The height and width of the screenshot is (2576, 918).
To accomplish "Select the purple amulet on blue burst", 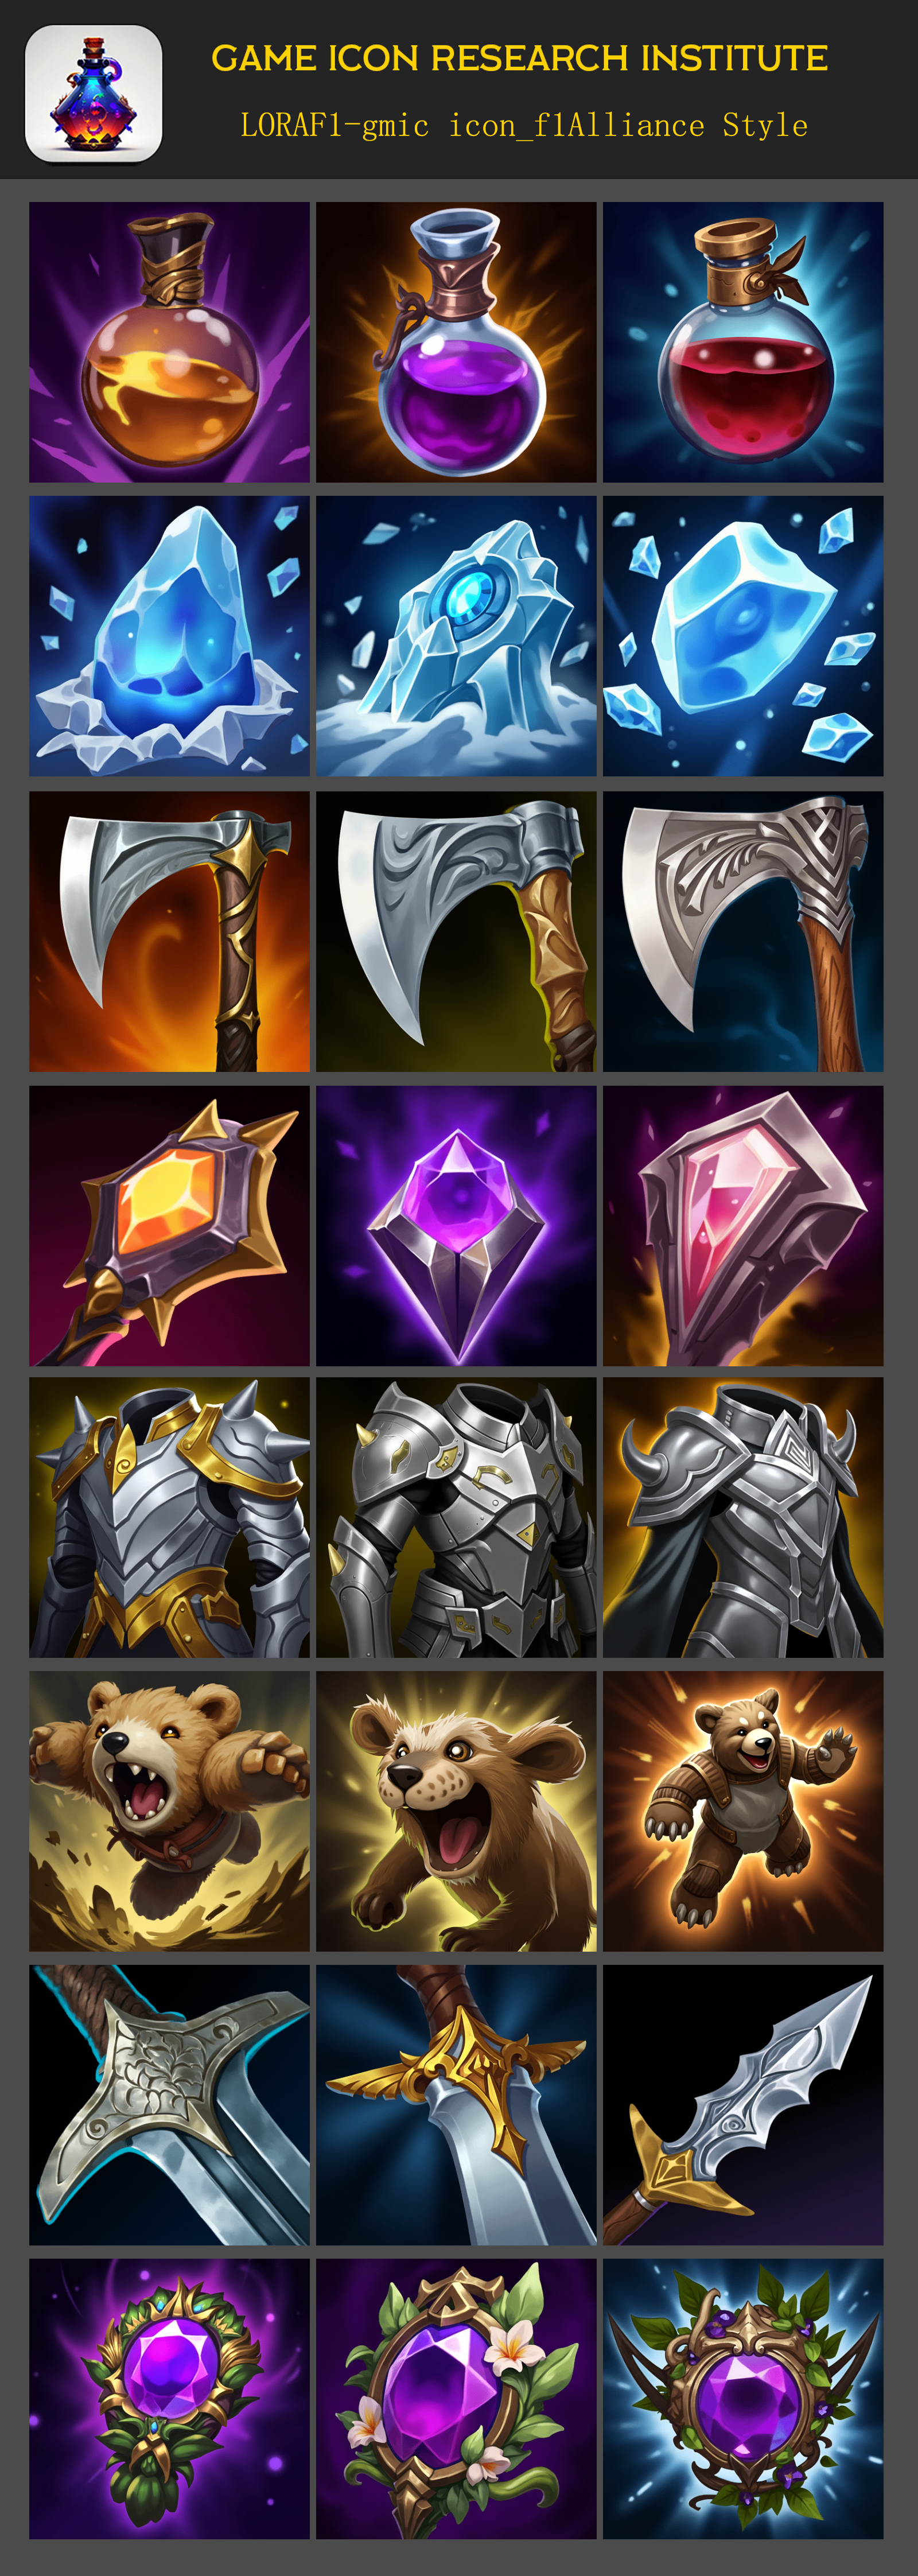I will 743,2399.
